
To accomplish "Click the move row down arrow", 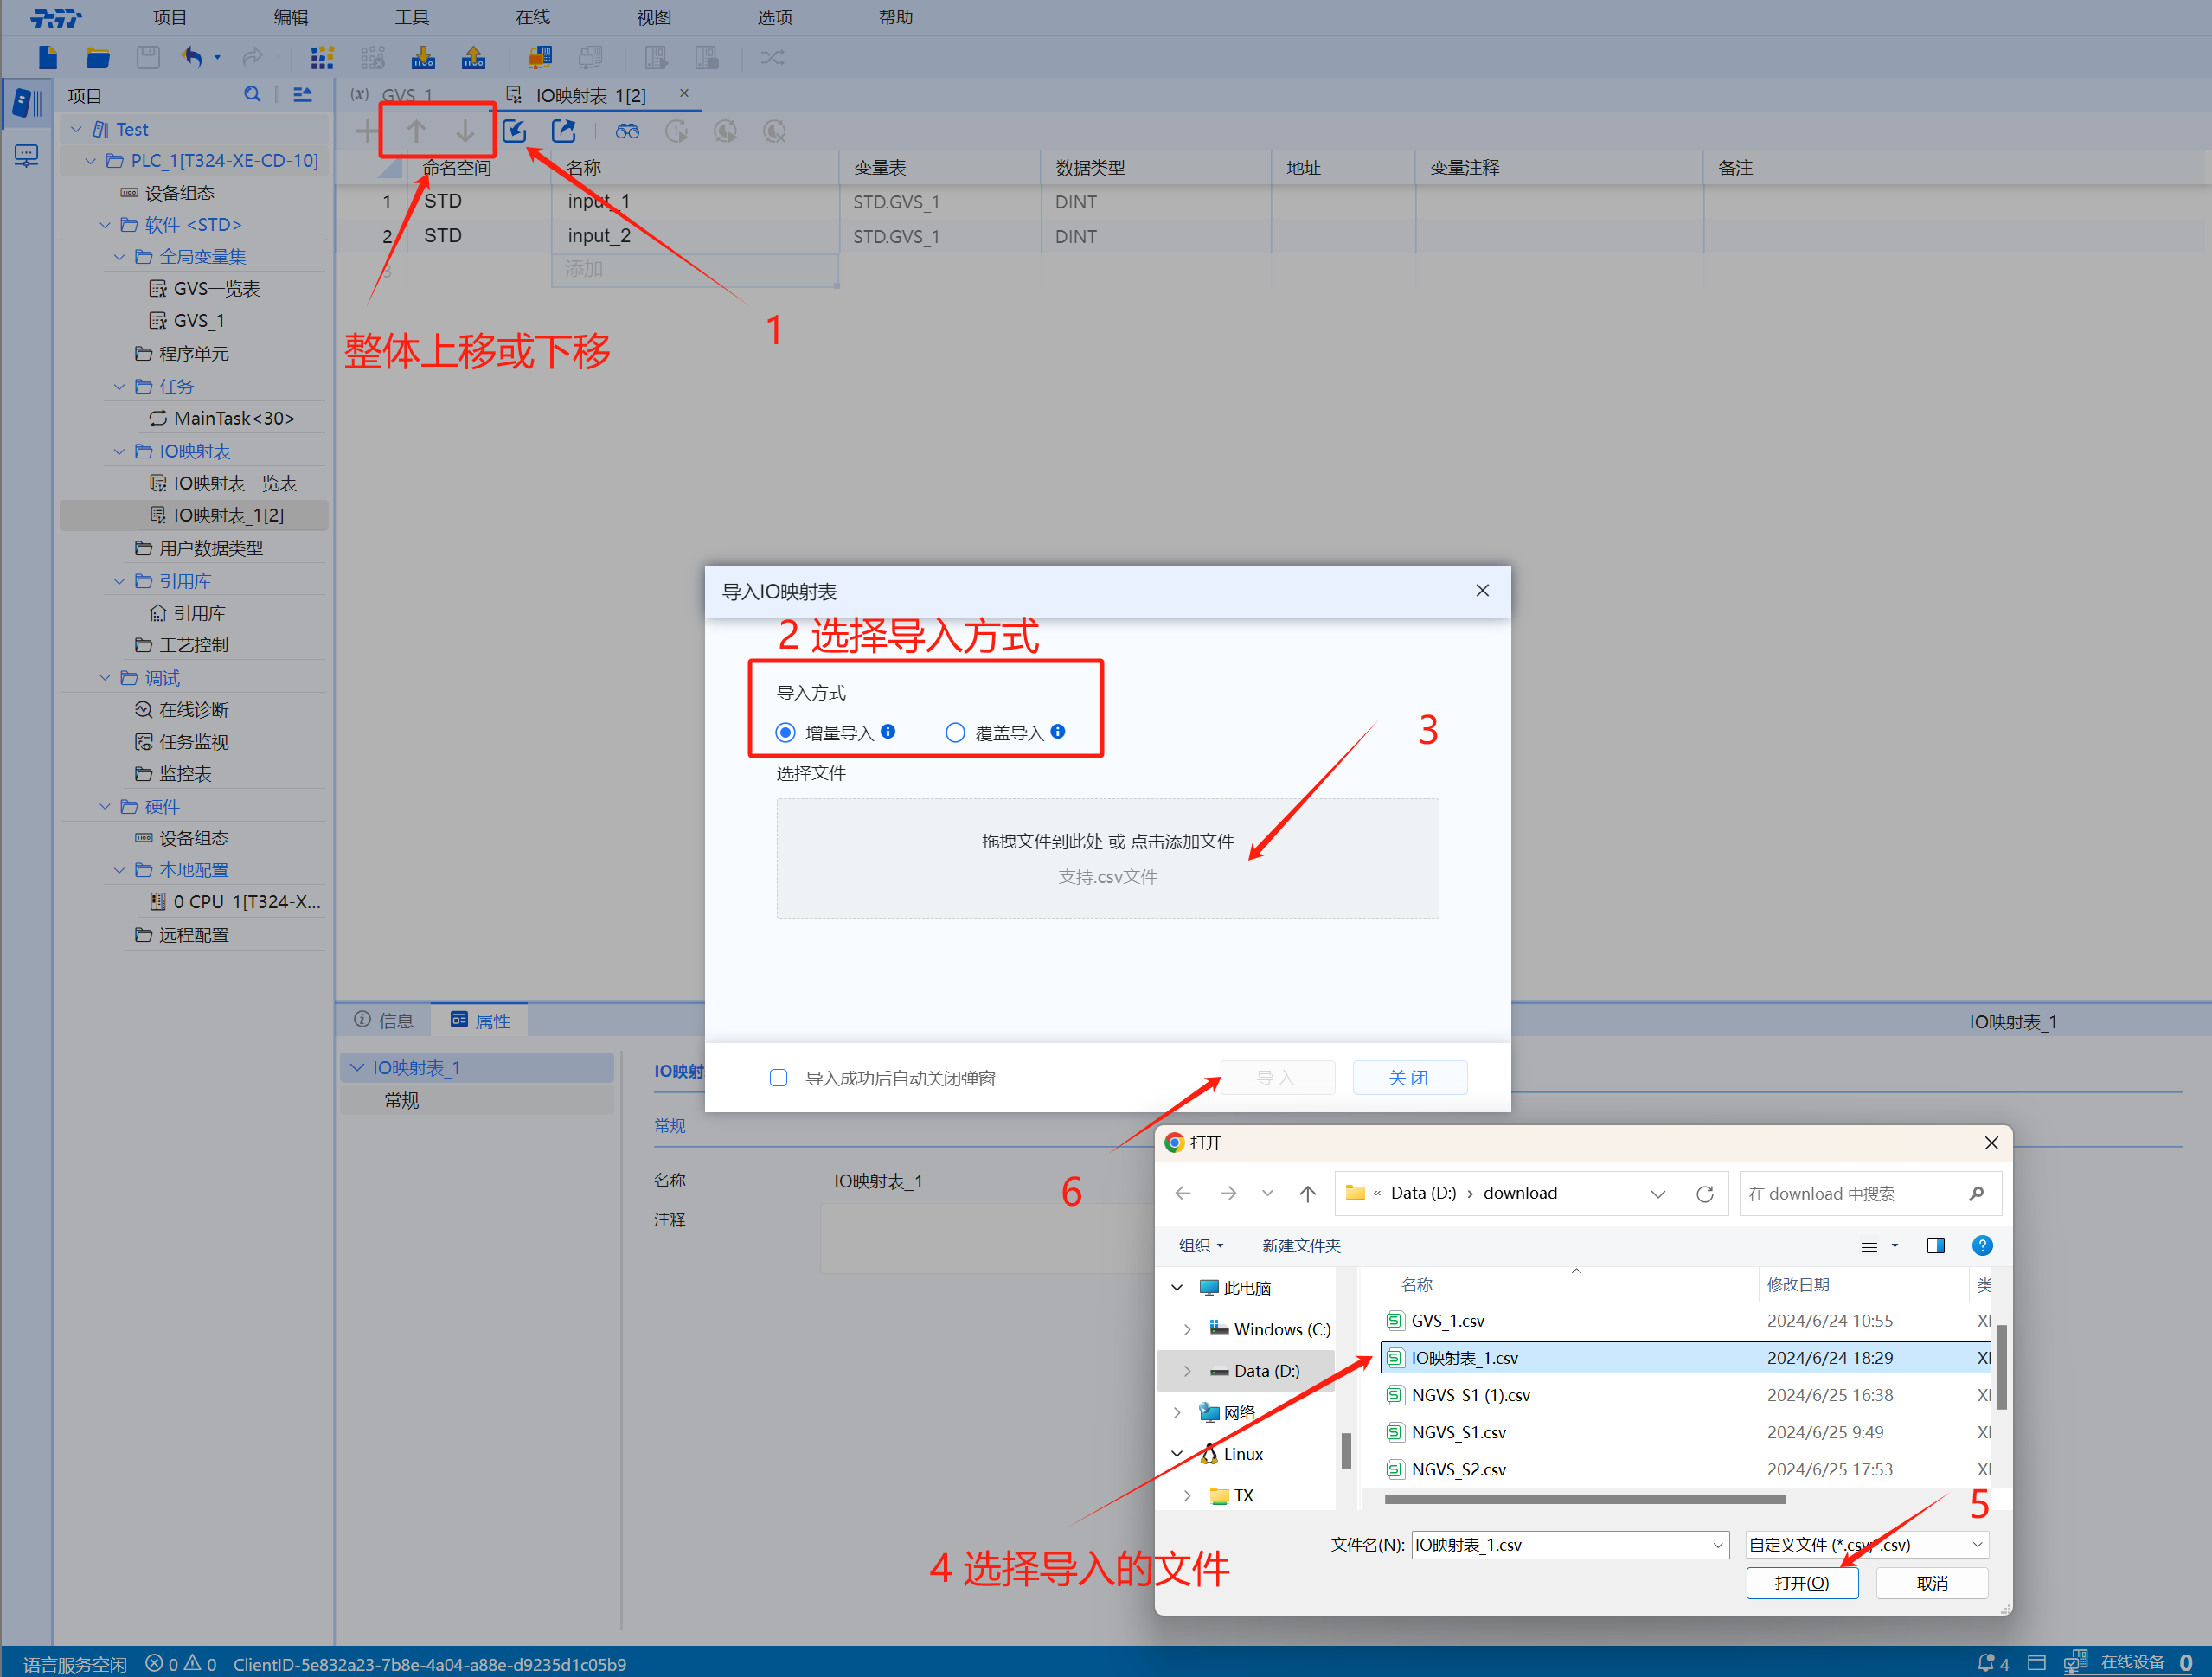I will point(465,131).
